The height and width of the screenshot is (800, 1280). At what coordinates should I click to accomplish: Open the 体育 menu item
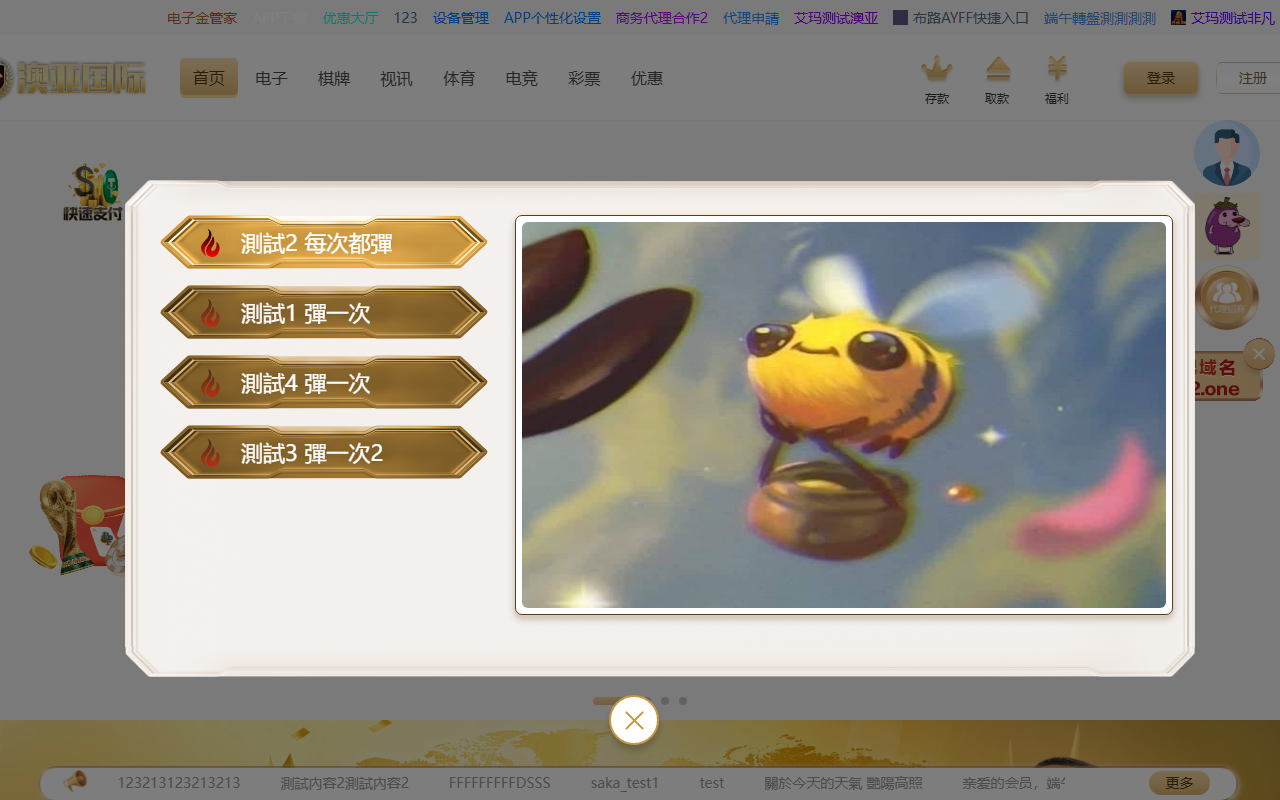coord(459,78)
